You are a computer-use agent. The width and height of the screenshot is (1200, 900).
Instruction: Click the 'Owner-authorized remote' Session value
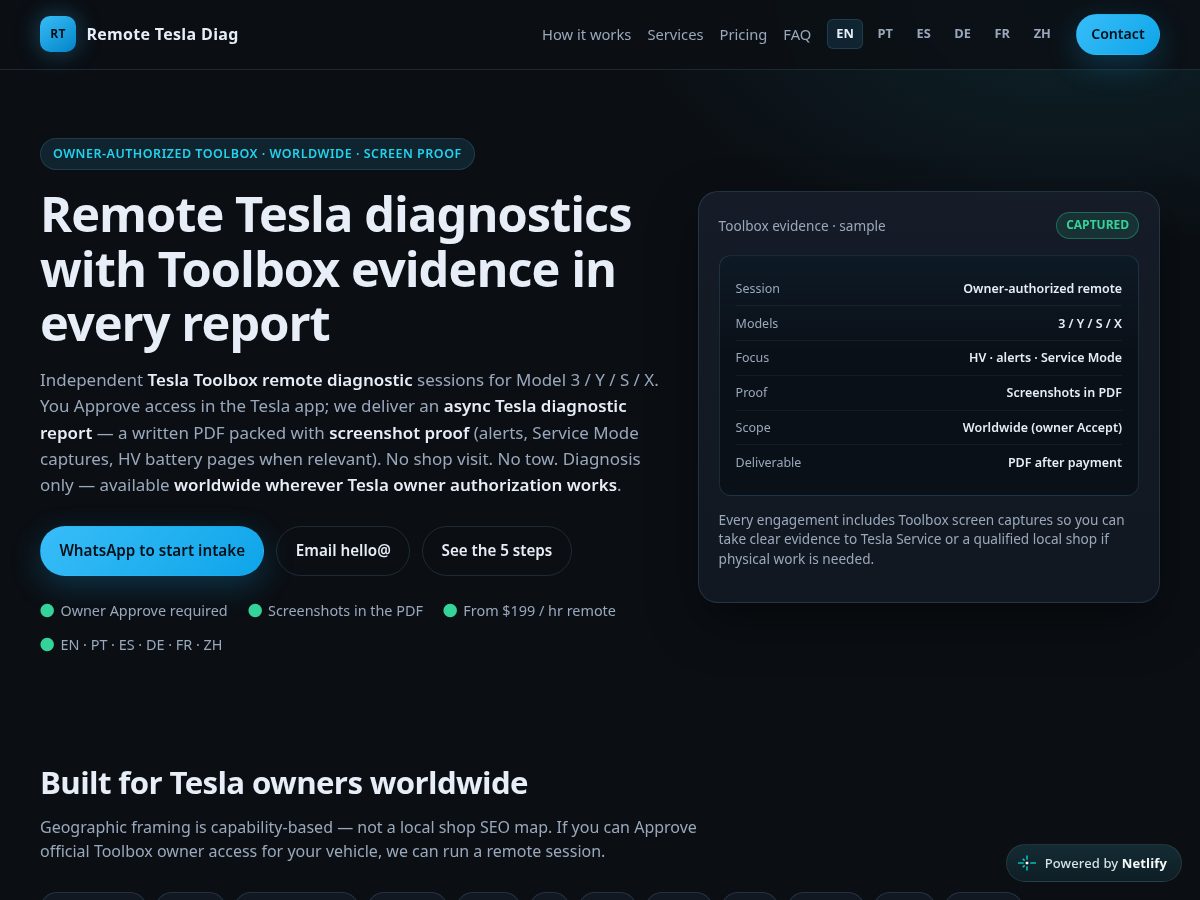1042,288
